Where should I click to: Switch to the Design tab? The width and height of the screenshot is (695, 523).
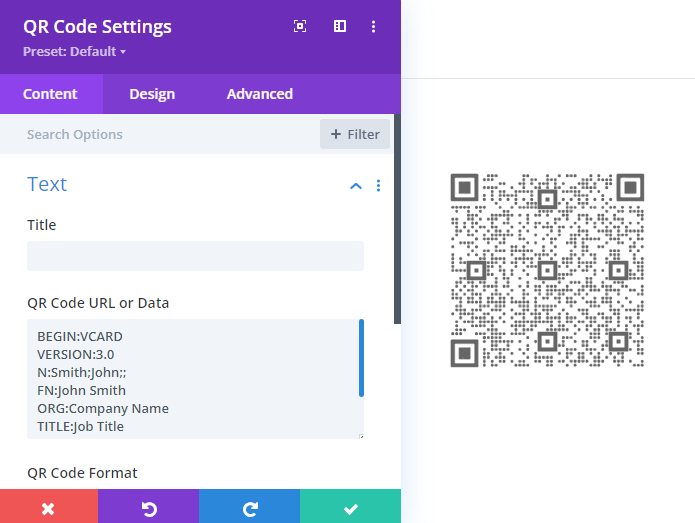pyautogui.click(x=152, y=94)
